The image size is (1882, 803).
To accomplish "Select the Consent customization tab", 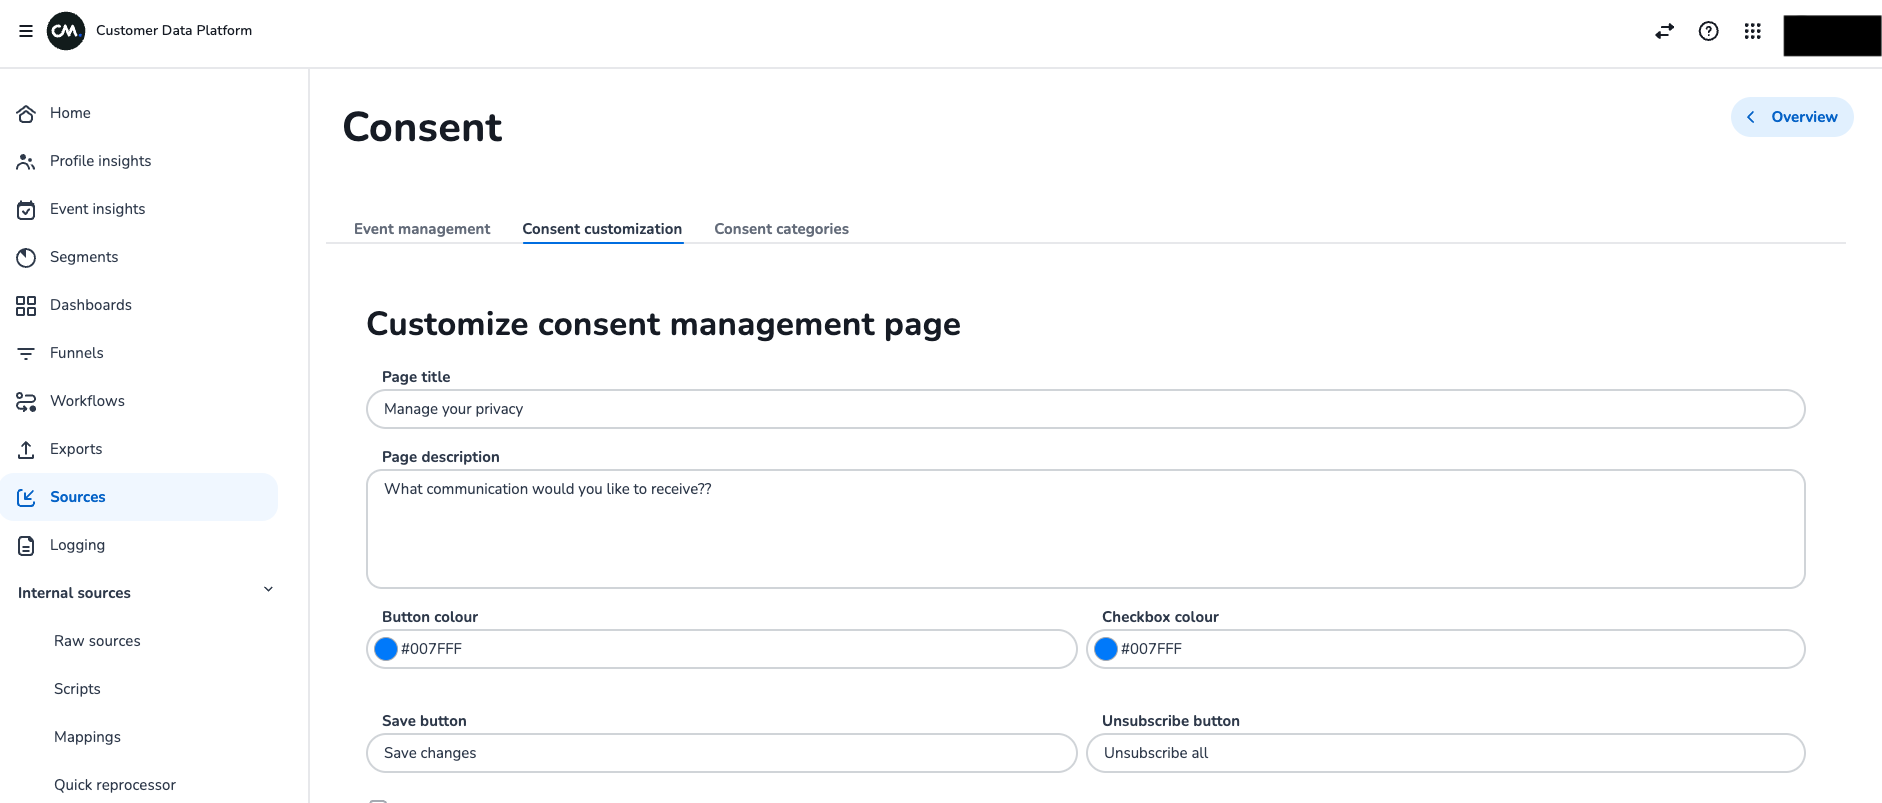I will (x=602, y=229).
